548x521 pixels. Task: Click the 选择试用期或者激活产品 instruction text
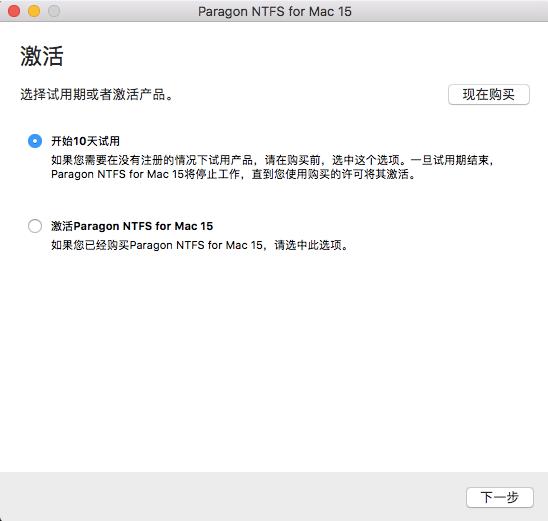click(x=97, y=94)
